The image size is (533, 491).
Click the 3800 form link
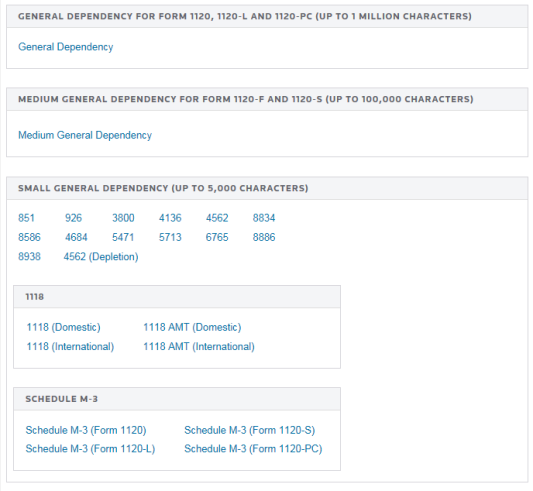point(123,218)
